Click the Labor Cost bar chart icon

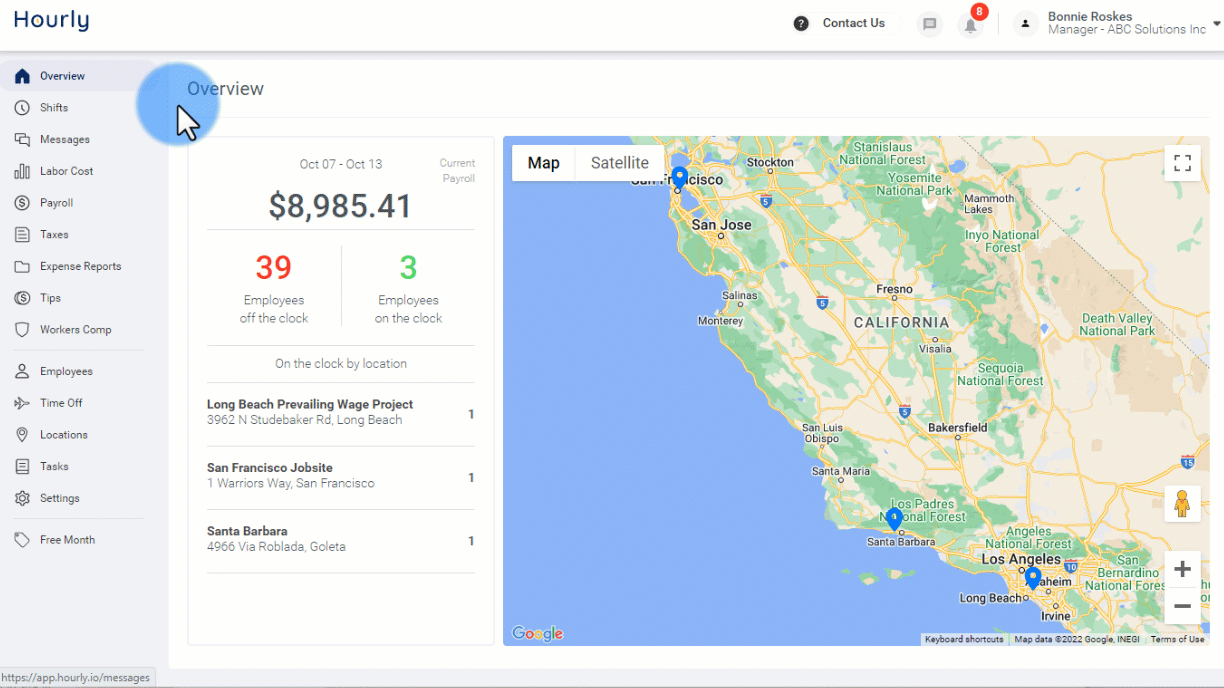tap(22, 171)
